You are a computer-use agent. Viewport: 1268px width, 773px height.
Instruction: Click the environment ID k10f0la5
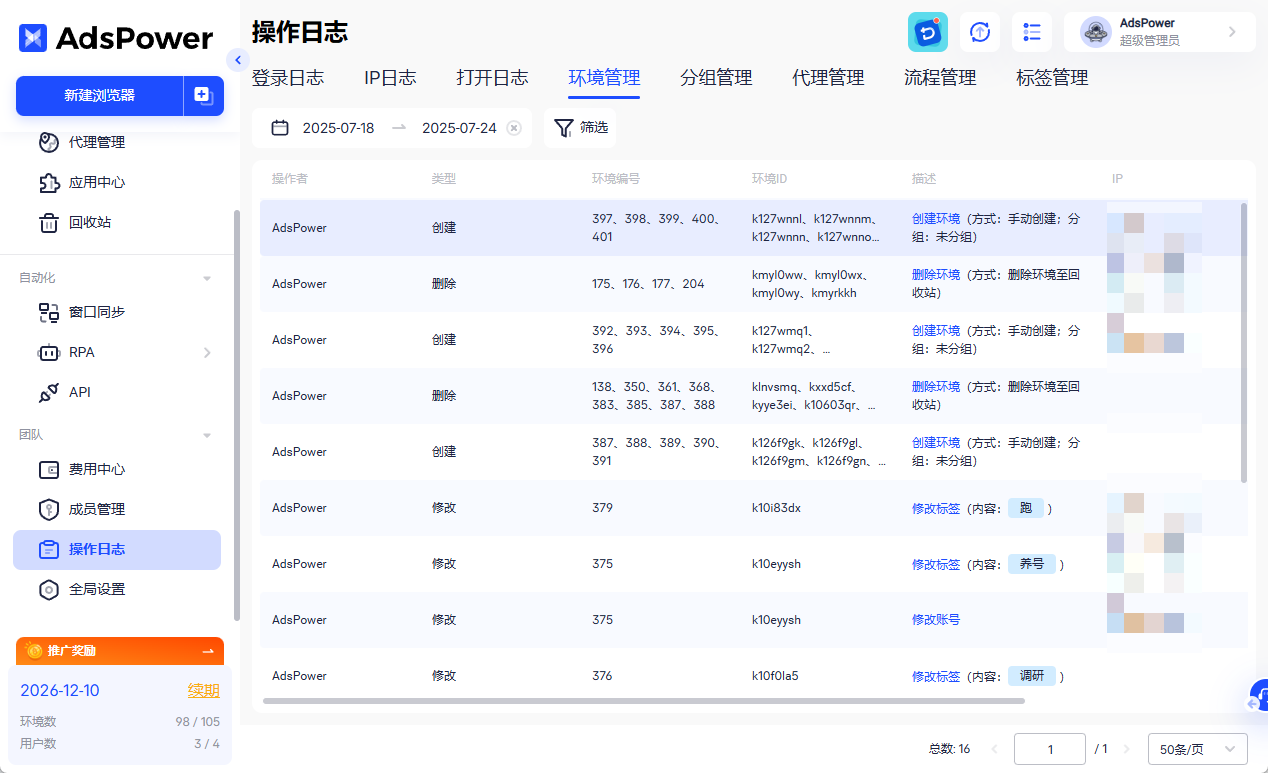[775, 676]
